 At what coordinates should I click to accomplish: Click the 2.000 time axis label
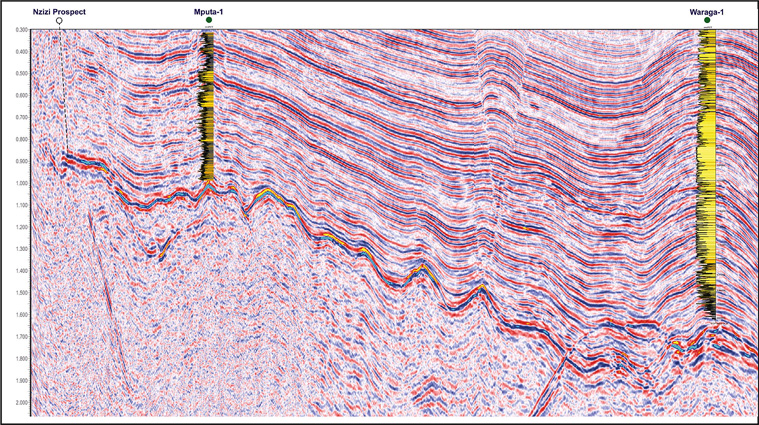(x=21, y=402)
